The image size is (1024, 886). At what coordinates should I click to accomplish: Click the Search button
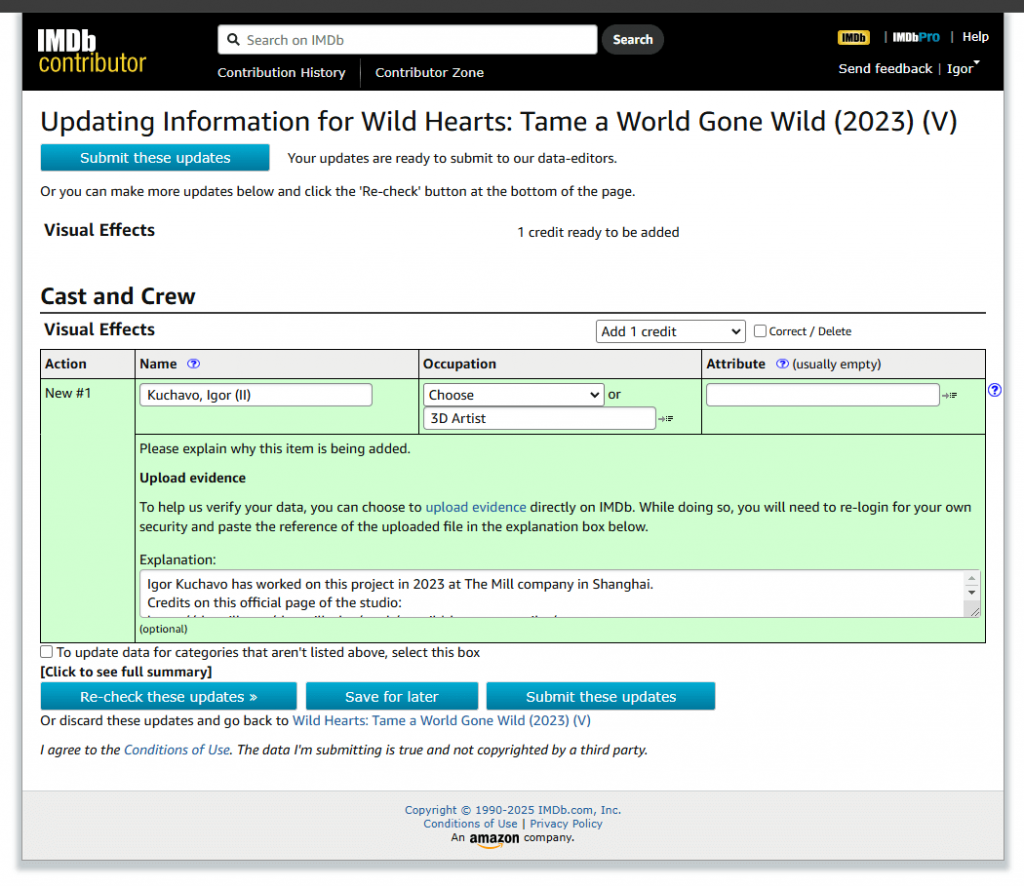[632, 40]
